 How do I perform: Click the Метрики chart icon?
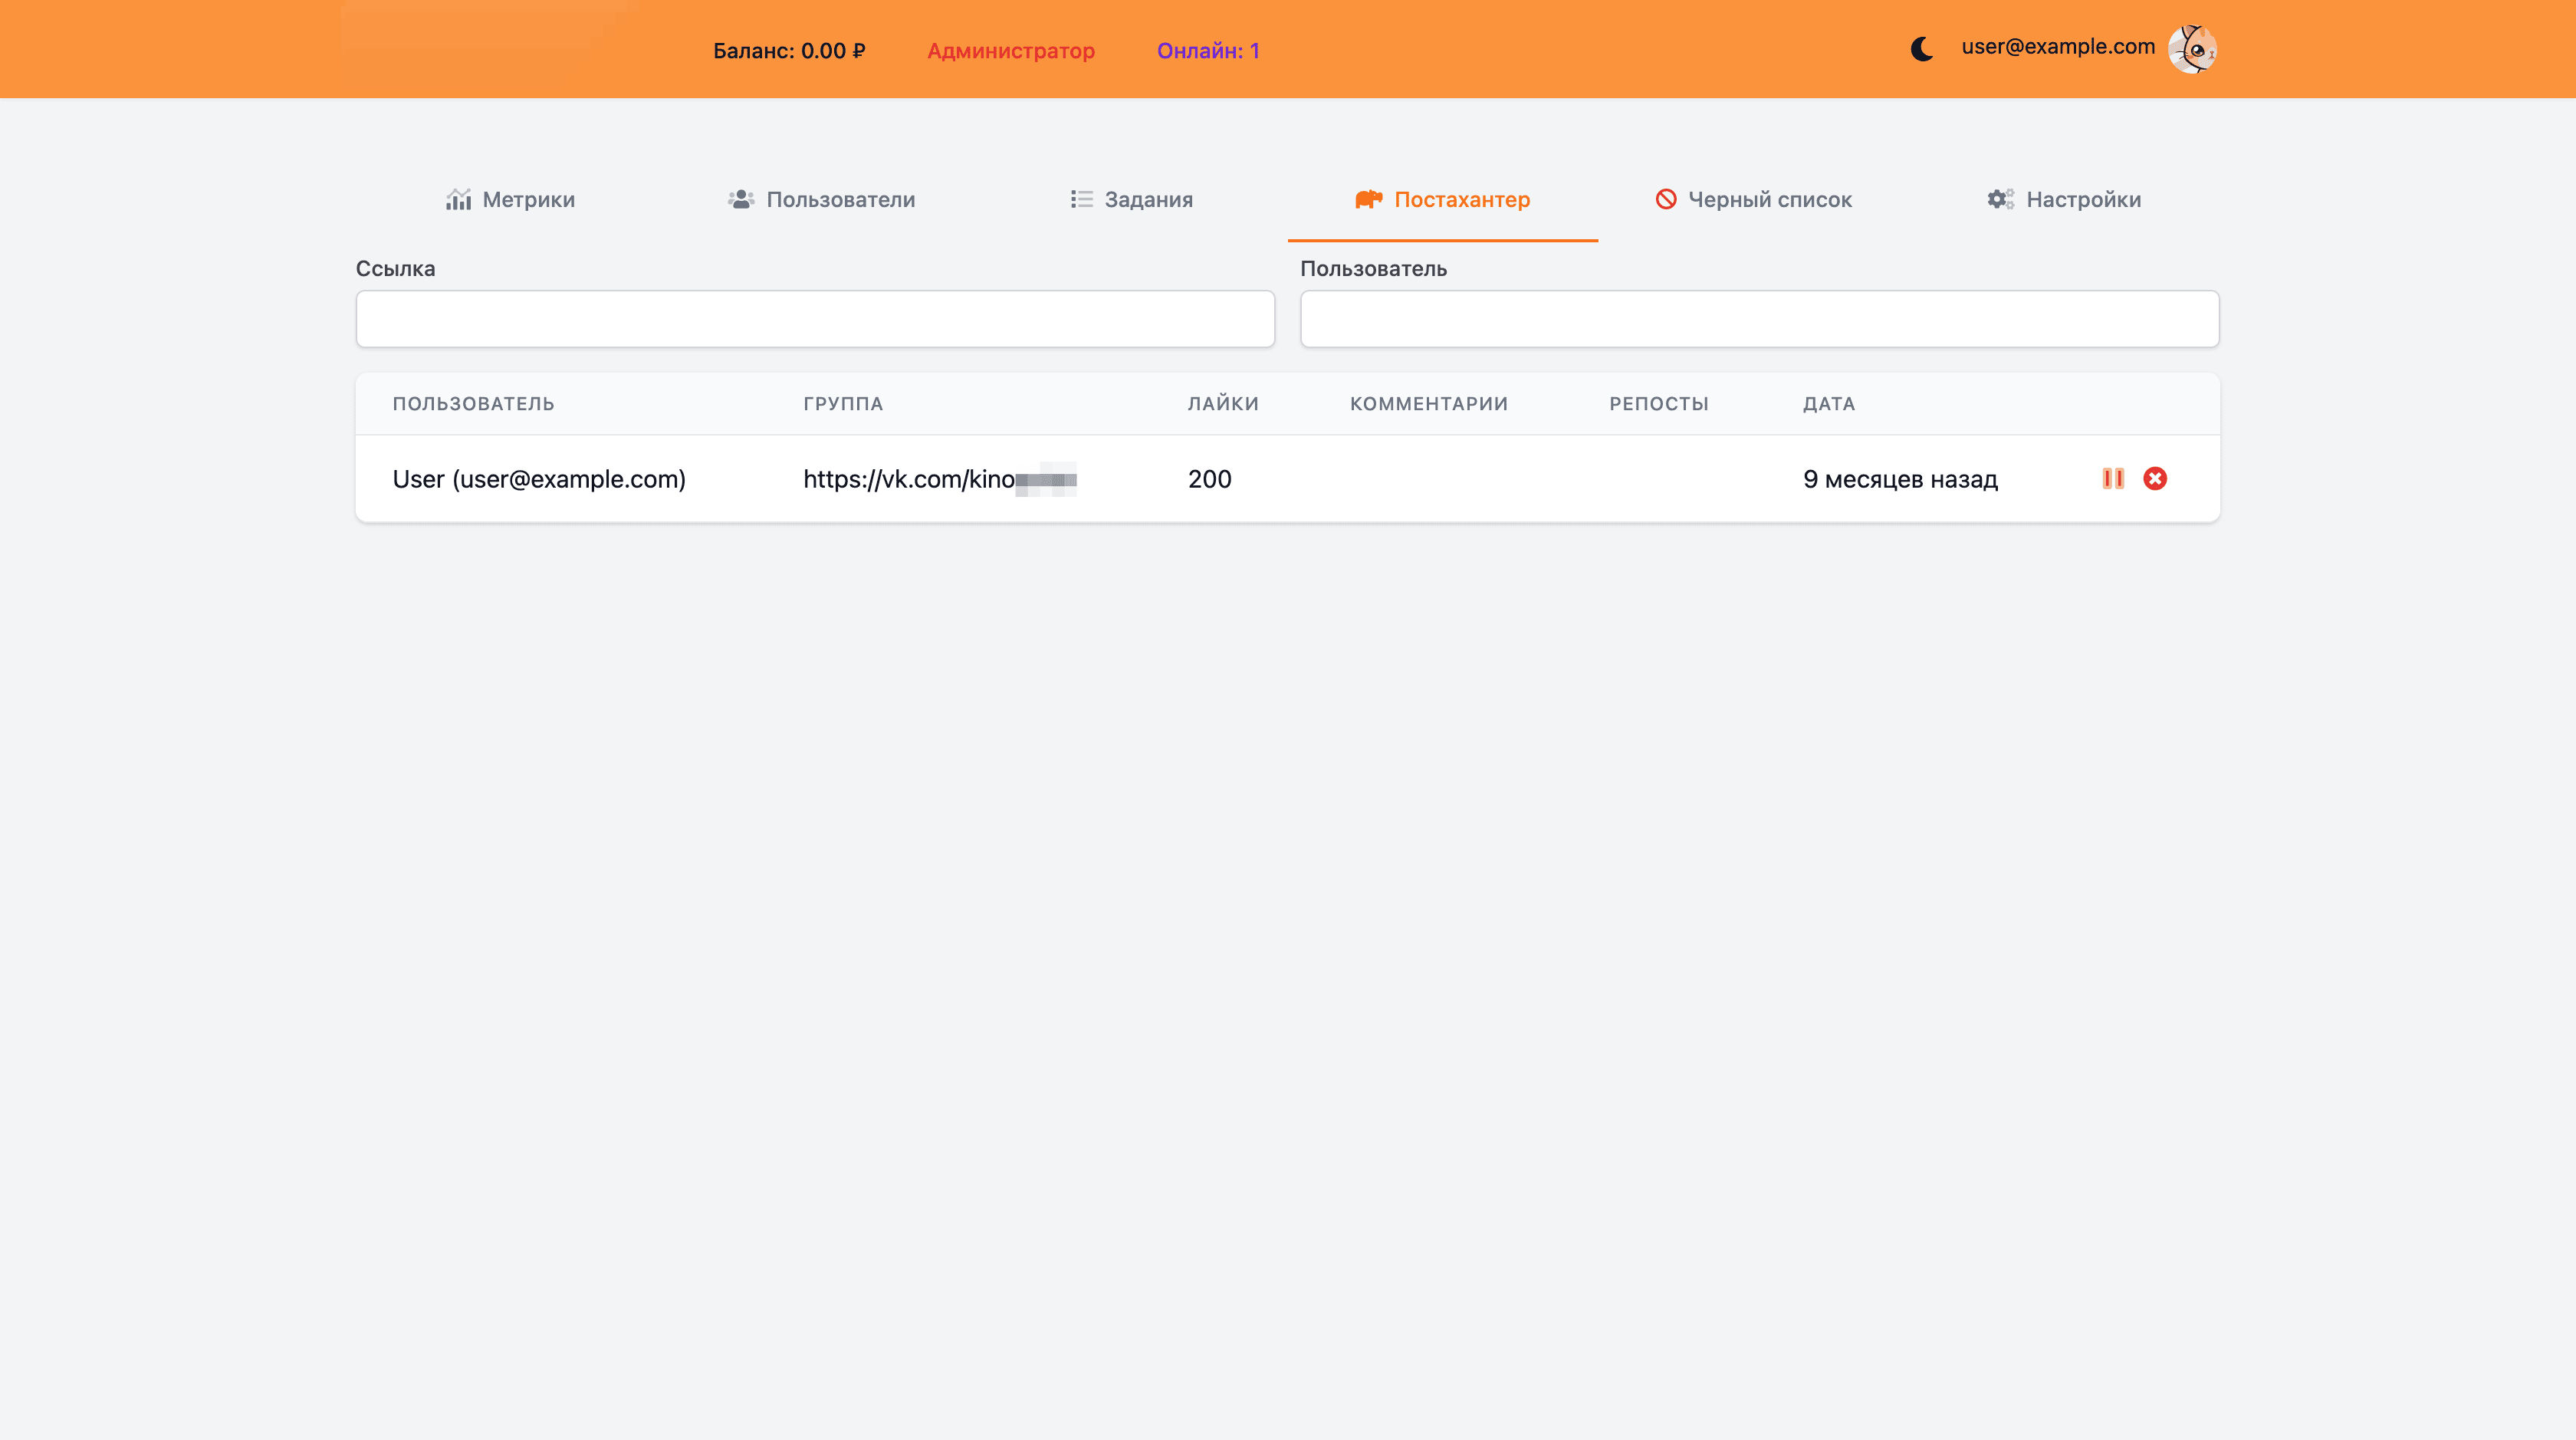[x=458, y=200]
